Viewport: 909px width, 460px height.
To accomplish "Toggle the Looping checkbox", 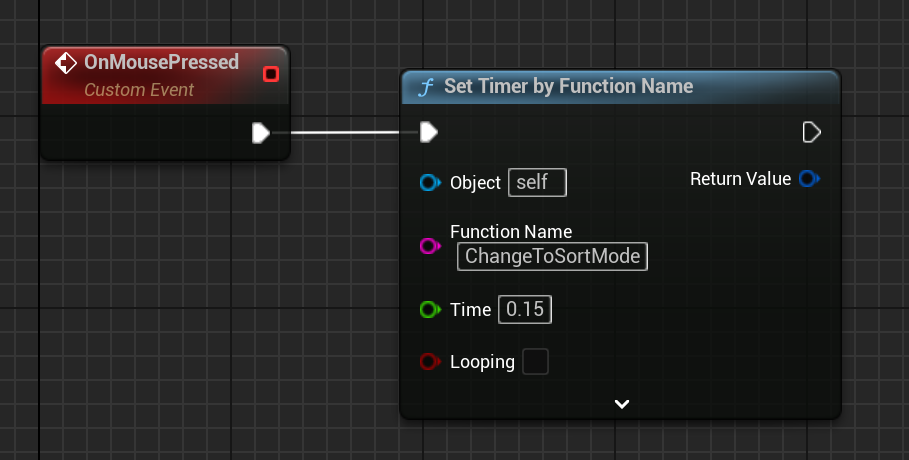I will point(535,361).
